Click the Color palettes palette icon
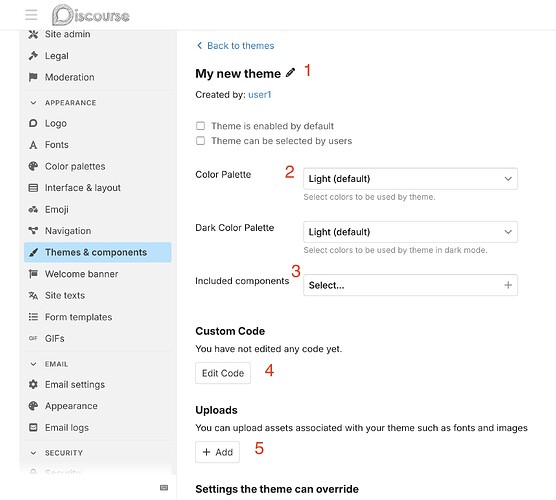This screenshot has width=556, height=500. 33,166
